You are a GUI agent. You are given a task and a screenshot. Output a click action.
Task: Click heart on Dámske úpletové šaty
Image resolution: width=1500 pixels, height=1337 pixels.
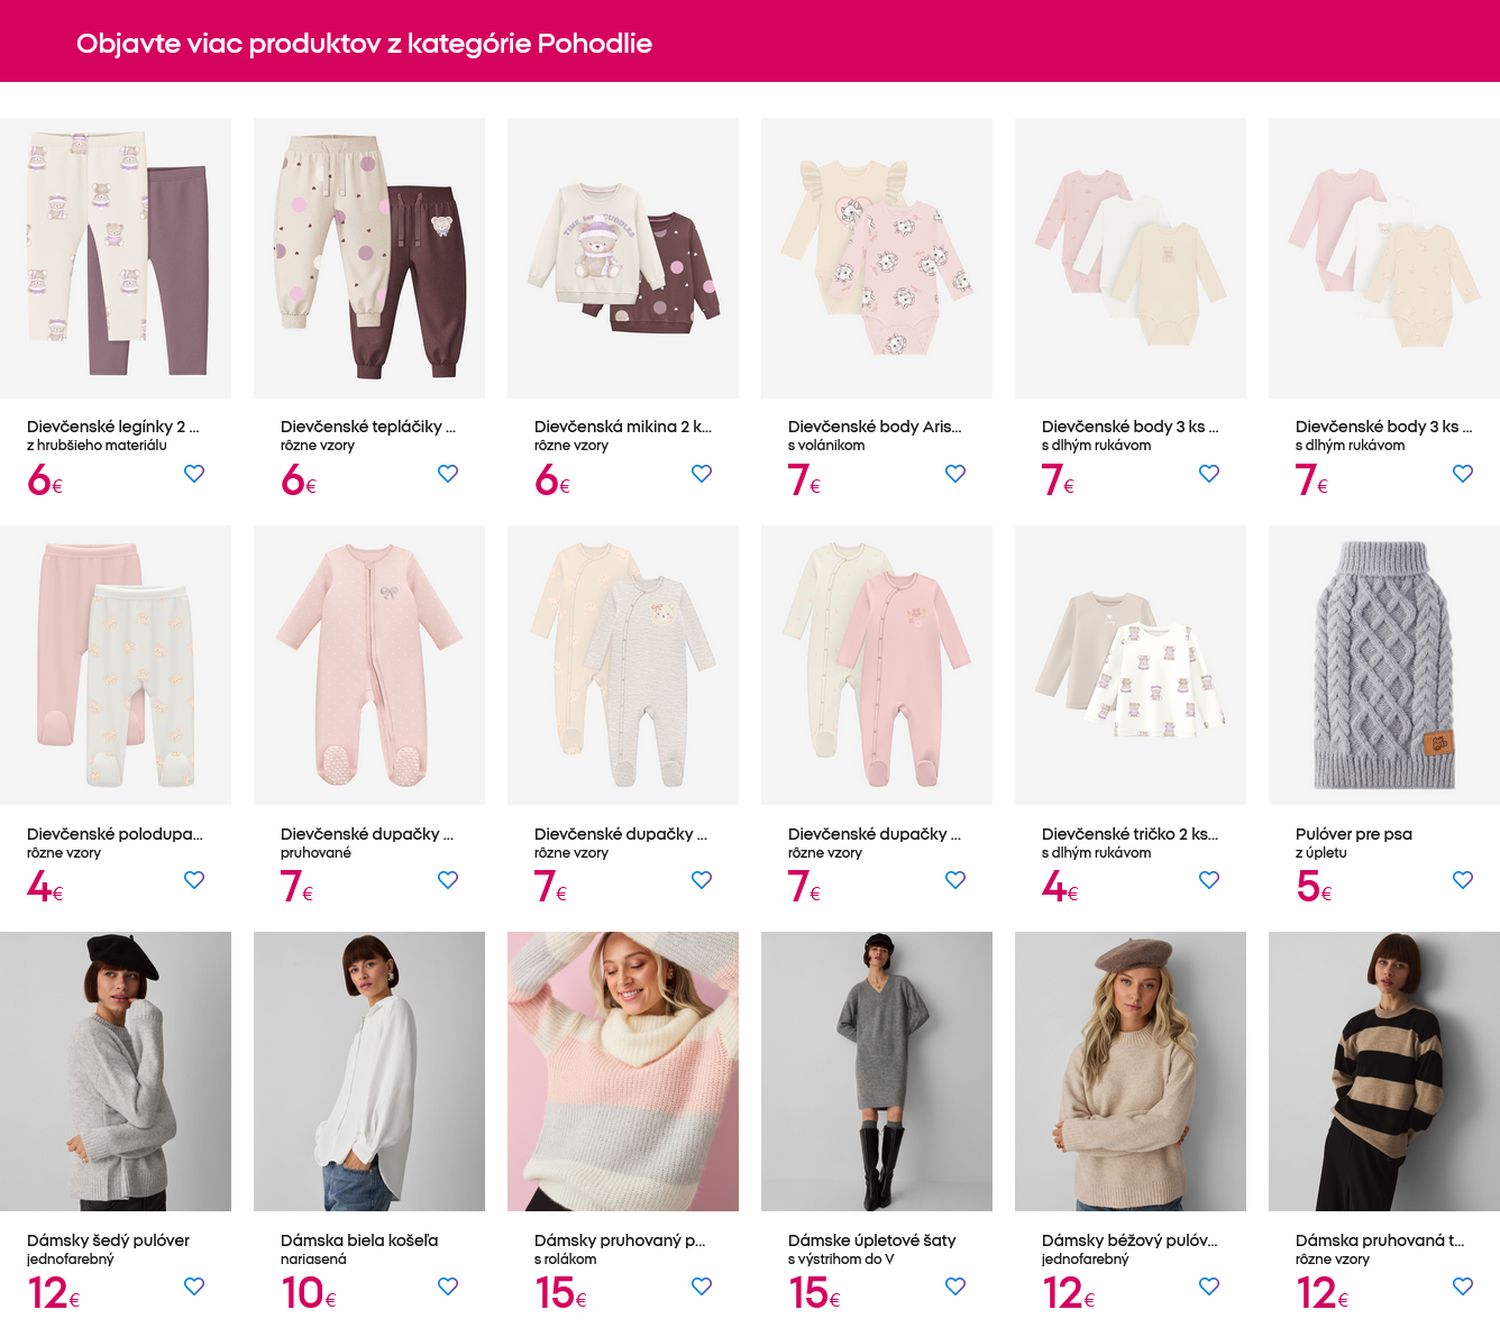955,1286
